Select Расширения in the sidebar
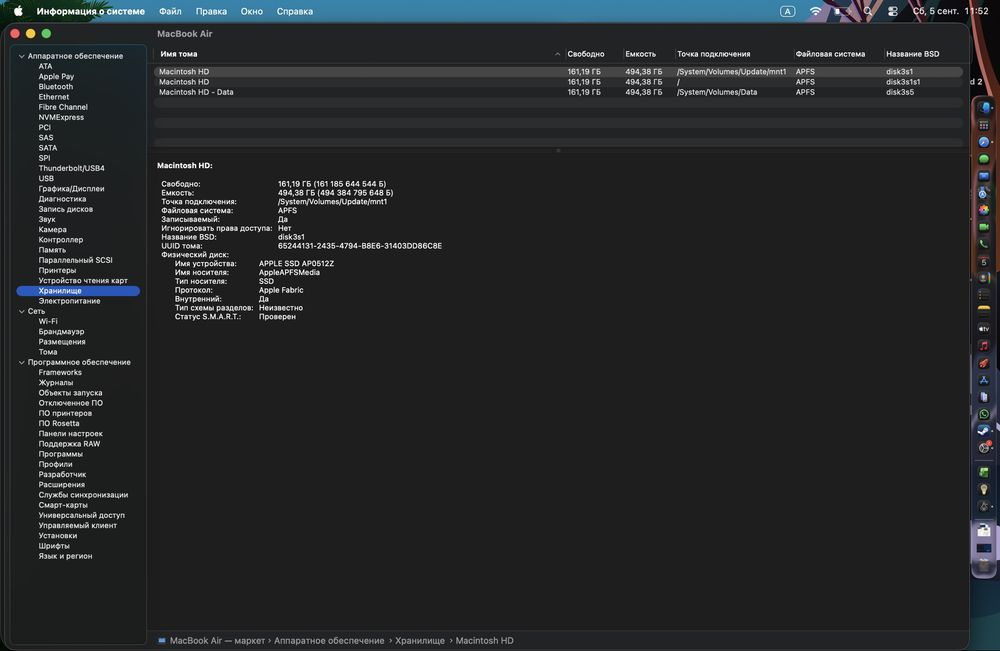Screen dimensions: 1000x651 coord(61,485)
